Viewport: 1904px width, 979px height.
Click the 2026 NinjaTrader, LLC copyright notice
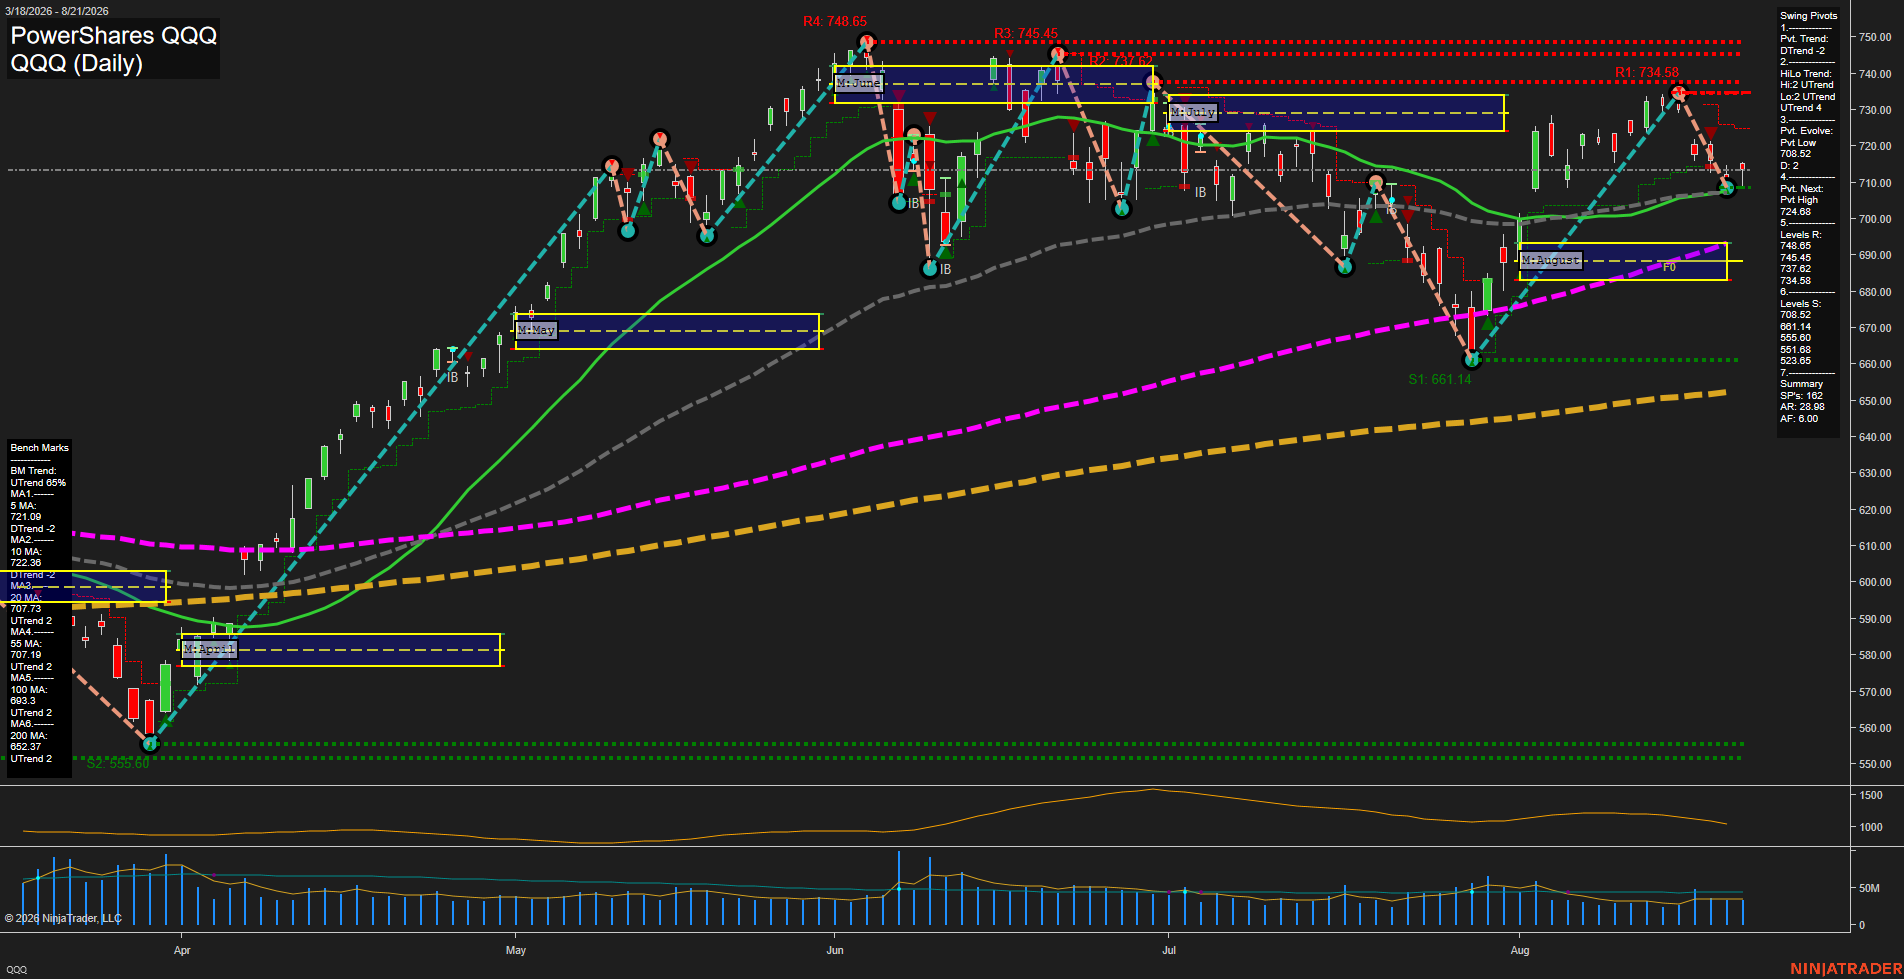click(63, 918)
